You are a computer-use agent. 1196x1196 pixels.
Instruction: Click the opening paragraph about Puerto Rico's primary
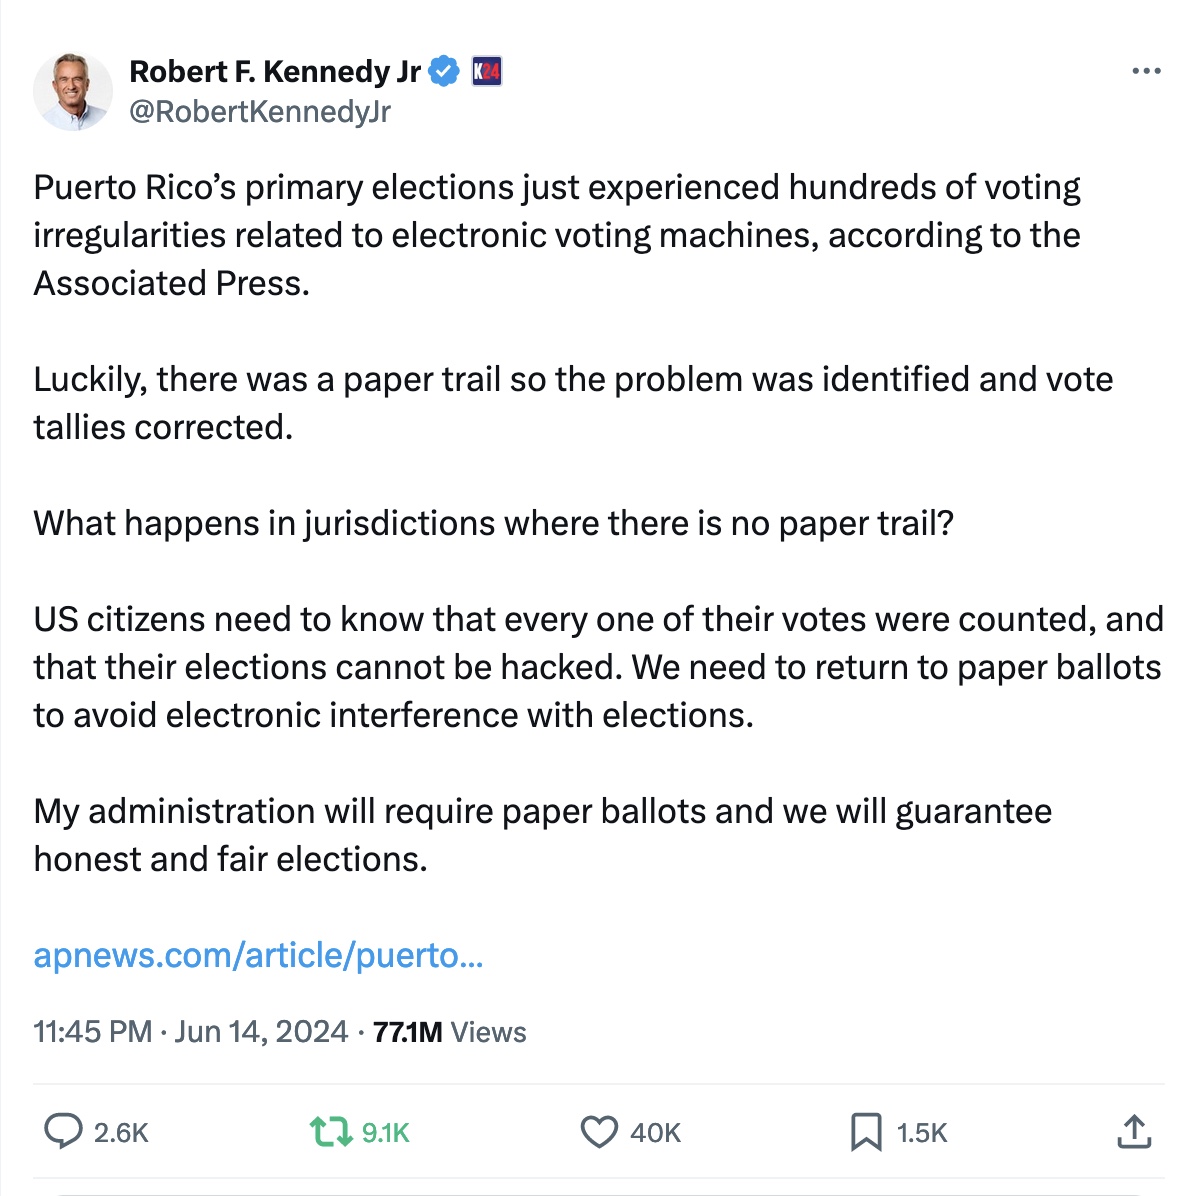tap(556, 235)
